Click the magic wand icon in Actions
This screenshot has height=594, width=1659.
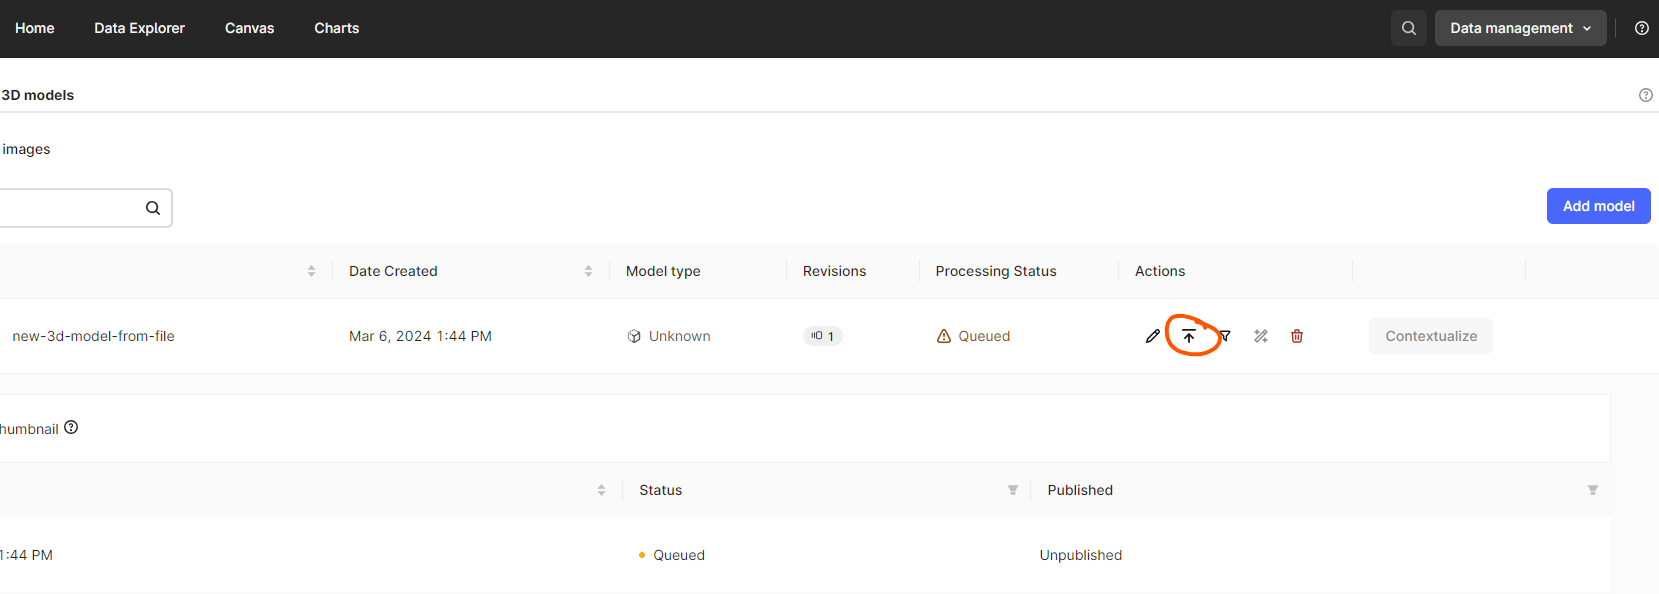[1261, 336]
